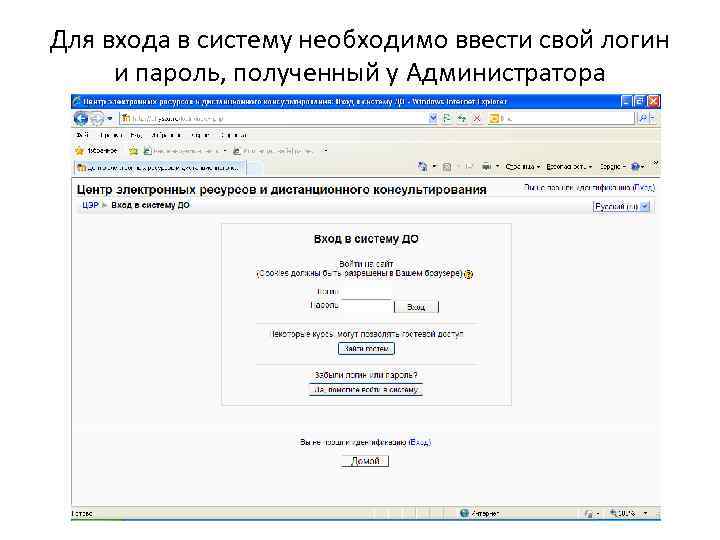The height and width of the screenshot is (540, 720).
Task: Open search provider options arrow next to magnifier
Action: (652, 118)
